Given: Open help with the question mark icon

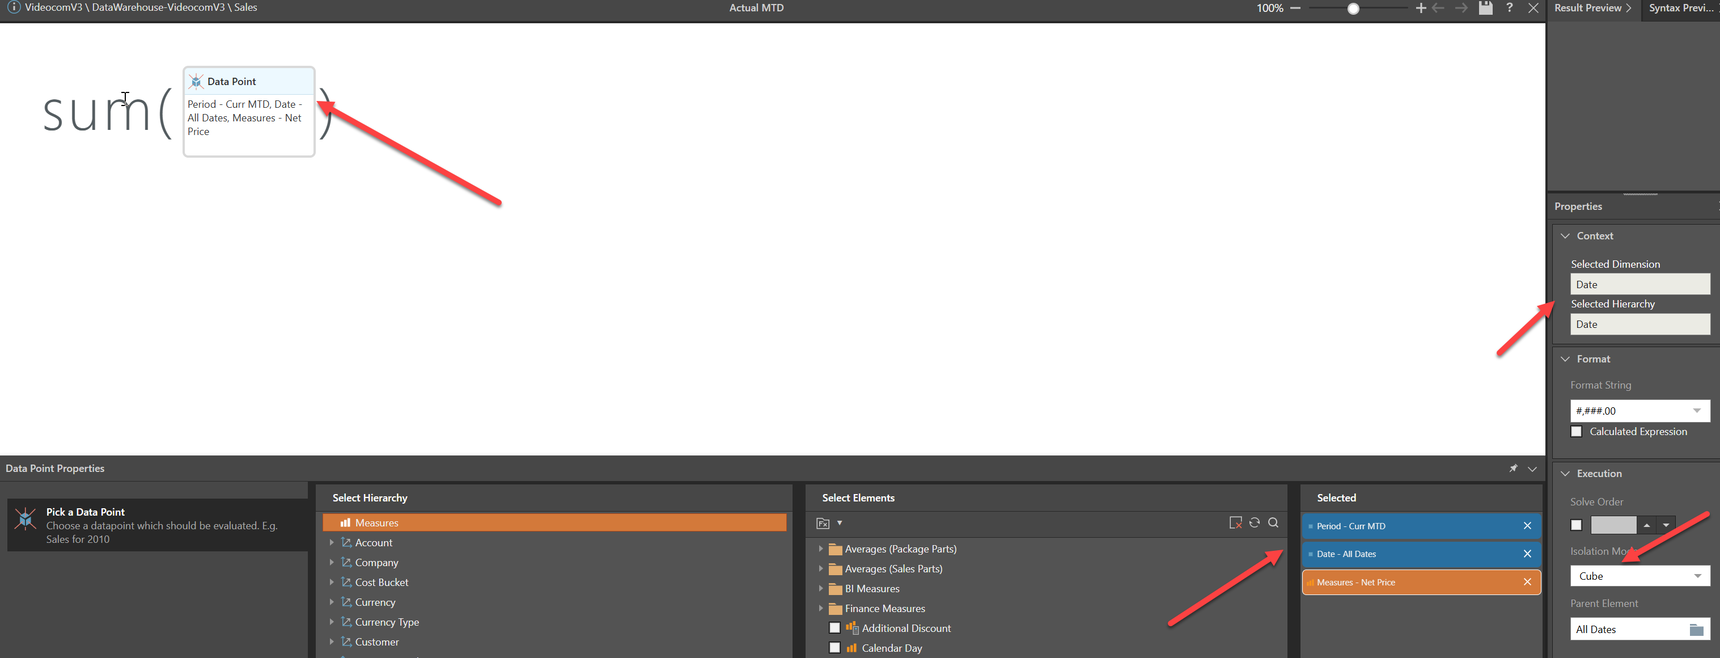Looking at the screenshot, I should click(1510, 8).
